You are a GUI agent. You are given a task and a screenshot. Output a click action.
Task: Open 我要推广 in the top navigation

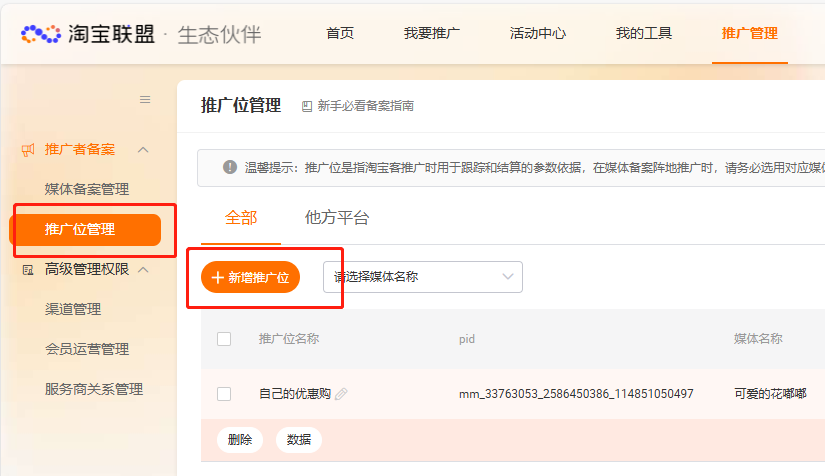(x=432, y=34)
